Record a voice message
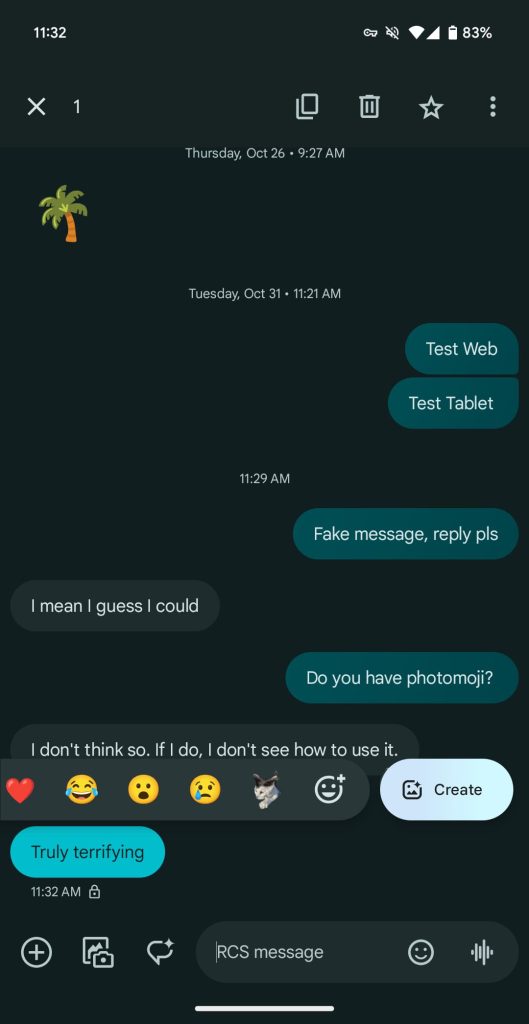Screen dimensions: 529x1024 [x=482, y=952]
